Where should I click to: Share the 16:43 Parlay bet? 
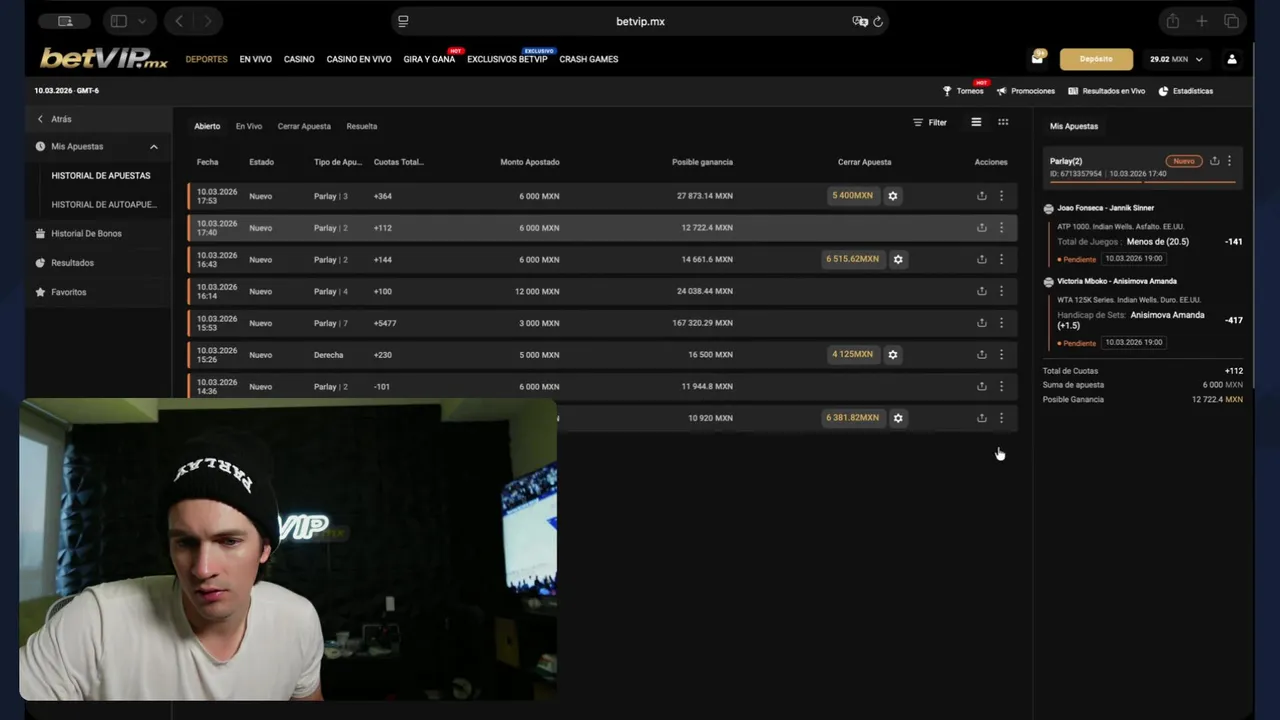(982, 259)
